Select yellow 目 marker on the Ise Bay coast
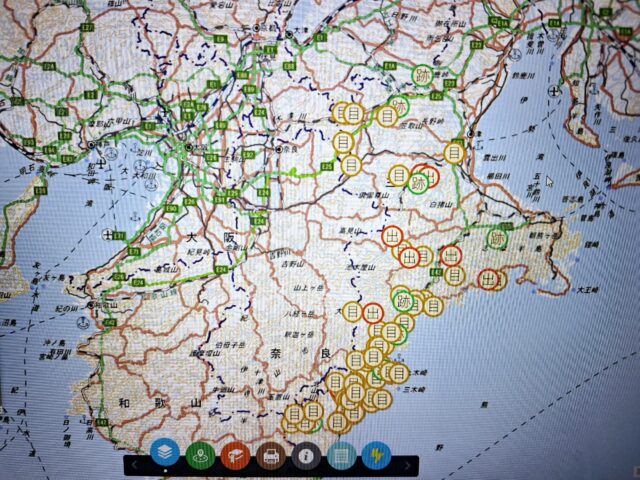640x480 pixels. point(454,152)
